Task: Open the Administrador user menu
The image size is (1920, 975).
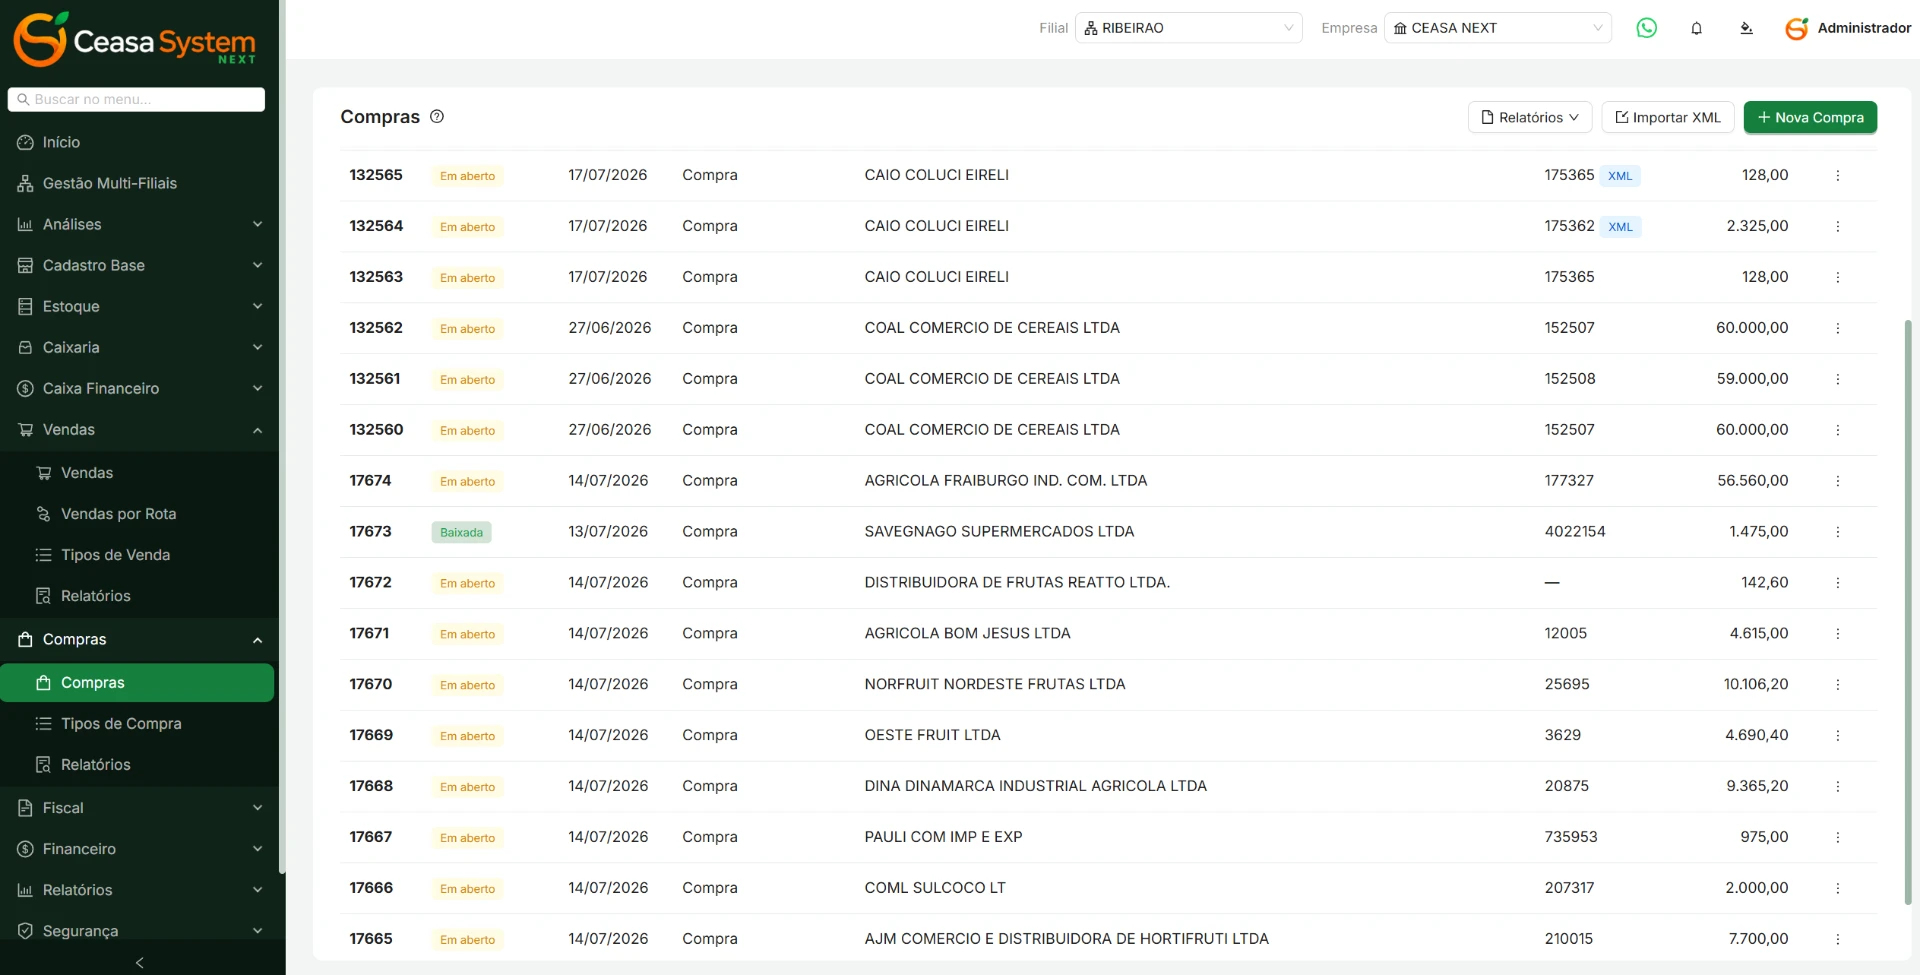Action: (x=1848, y=28)
